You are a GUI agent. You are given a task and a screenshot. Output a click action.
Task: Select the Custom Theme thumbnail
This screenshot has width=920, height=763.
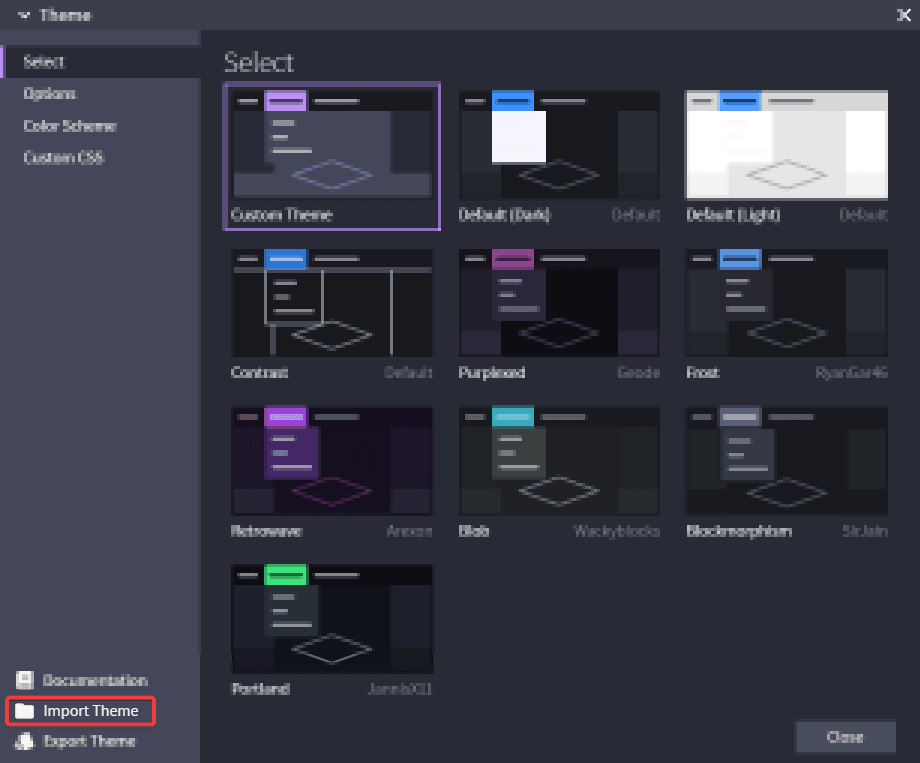pos(332,144)
